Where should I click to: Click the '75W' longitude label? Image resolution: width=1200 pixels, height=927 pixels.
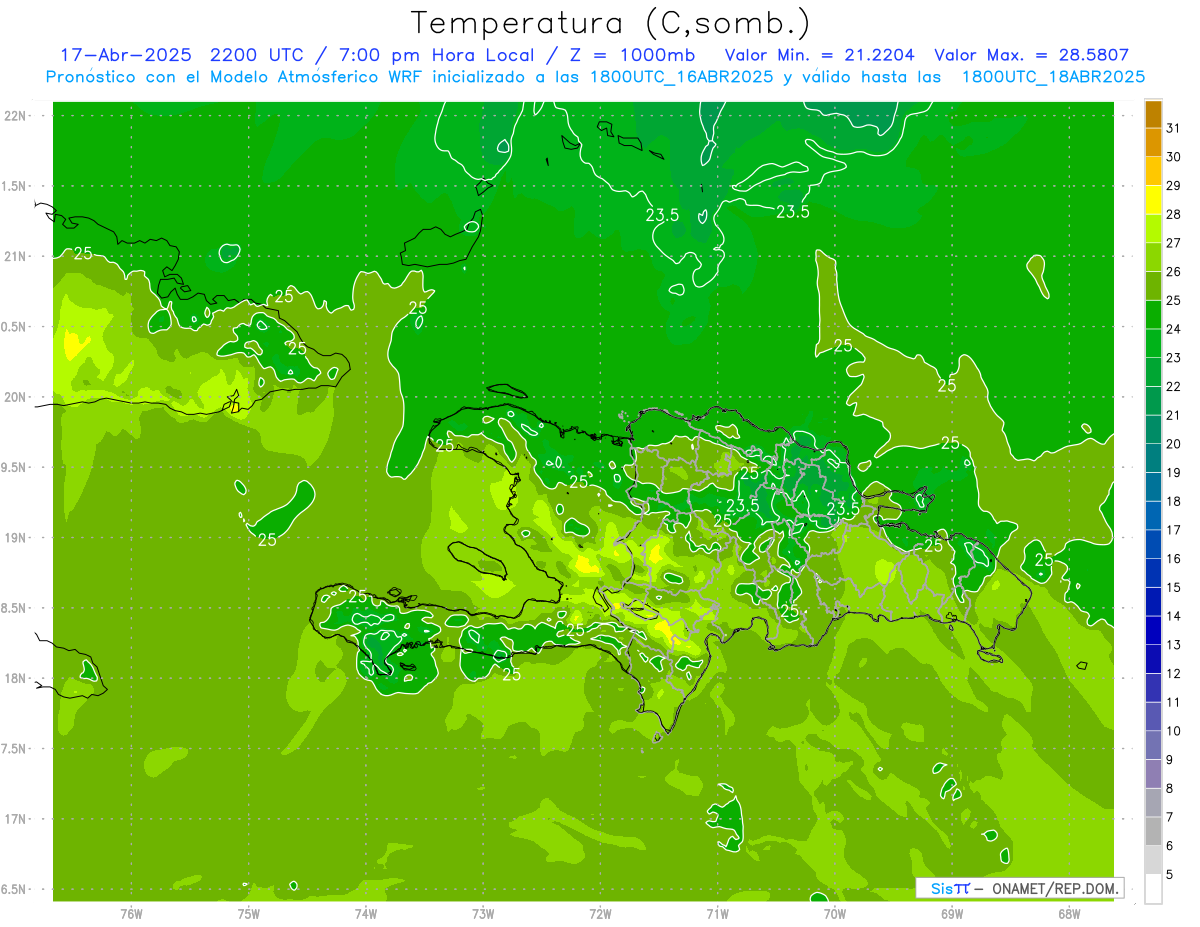point(248,914)
